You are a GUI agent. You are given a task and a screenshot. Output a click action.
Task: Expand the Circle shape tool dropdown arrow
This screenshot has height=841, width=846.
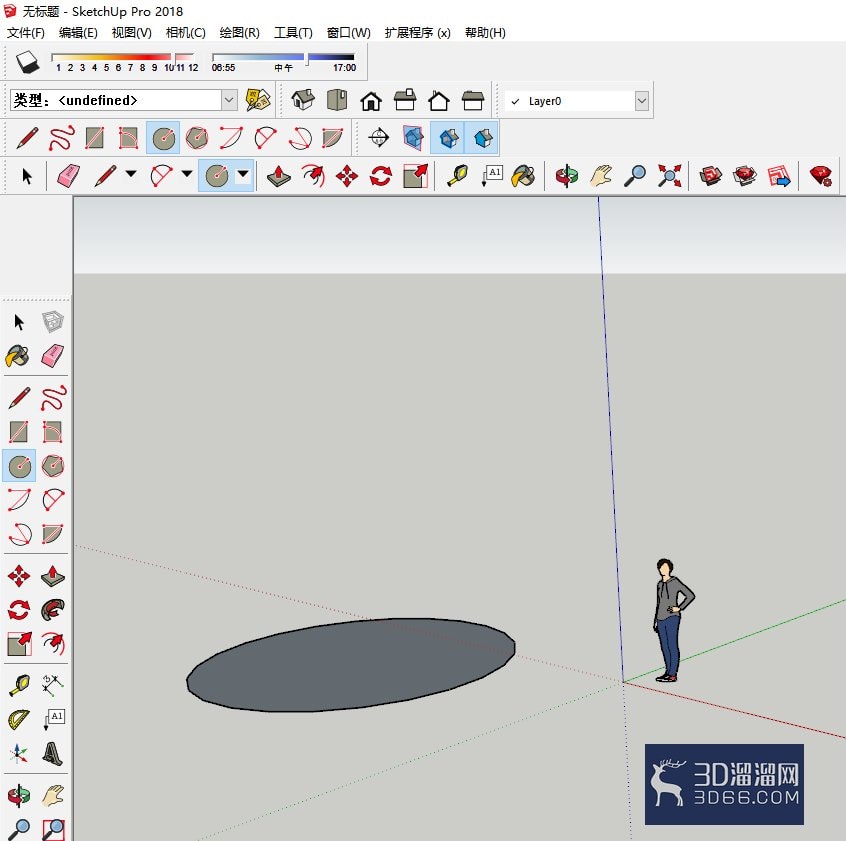pos(243,174)
